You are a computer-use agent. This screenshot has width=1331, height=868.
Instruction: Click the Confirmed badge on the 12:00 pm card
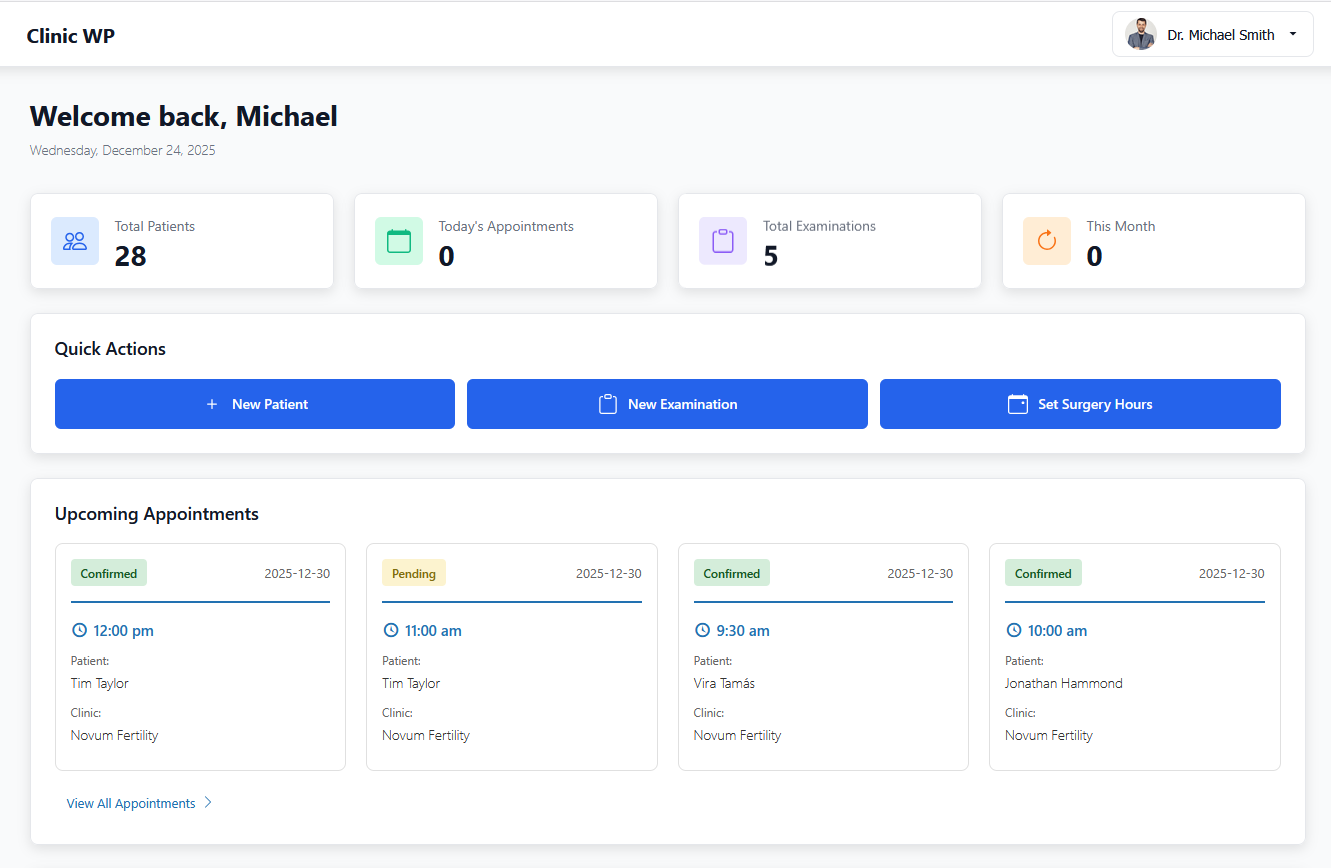pos(109,572)
